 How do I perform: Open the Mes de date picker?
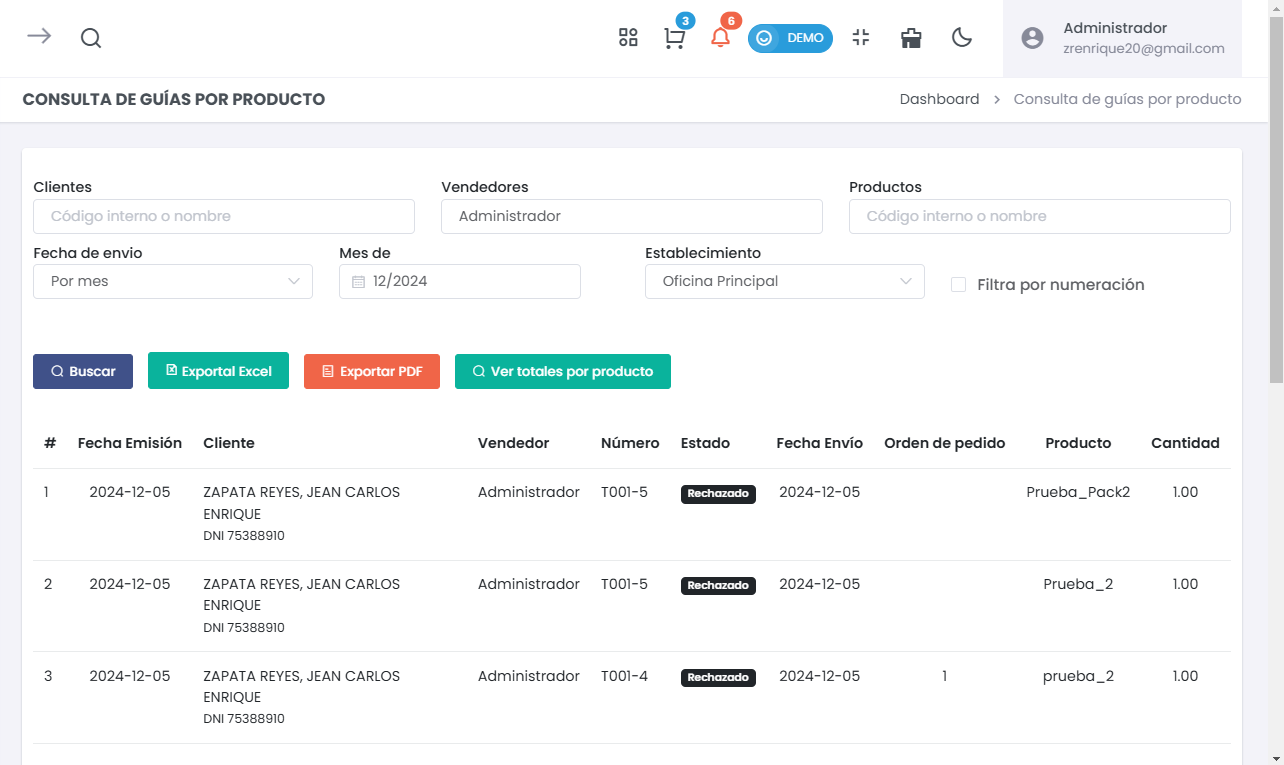click(x=460, y=282)
